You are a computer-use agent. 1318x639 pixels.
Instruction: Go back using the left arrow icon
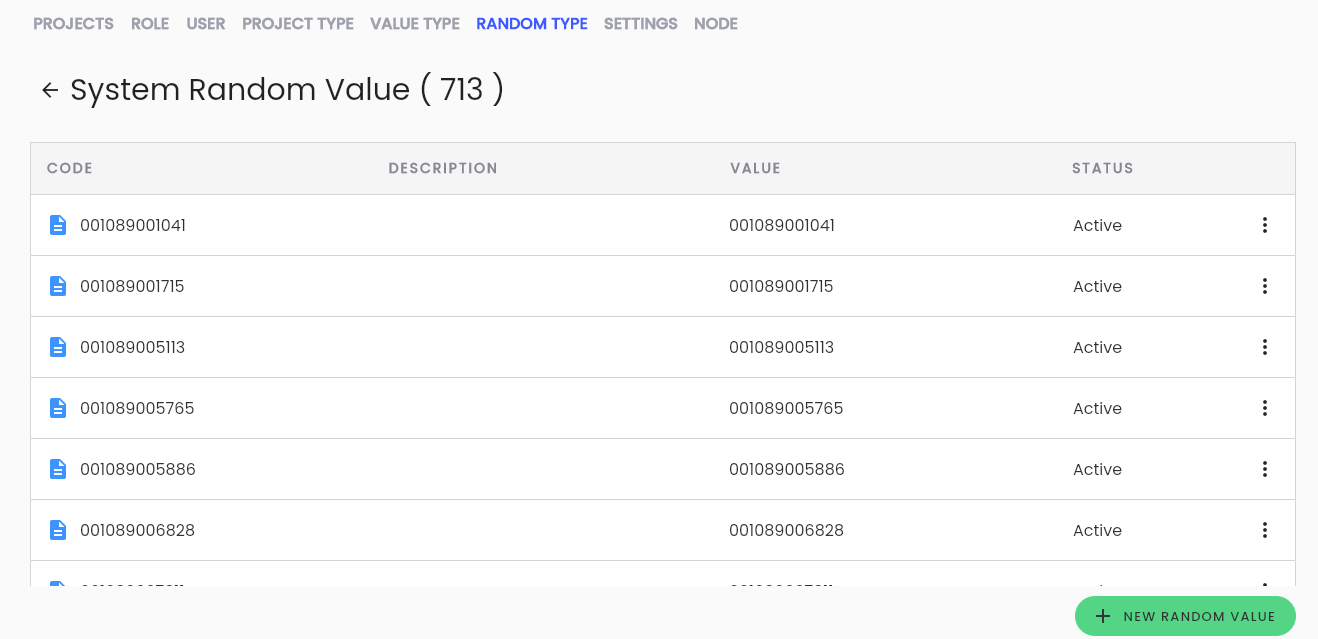coord(49,90)
